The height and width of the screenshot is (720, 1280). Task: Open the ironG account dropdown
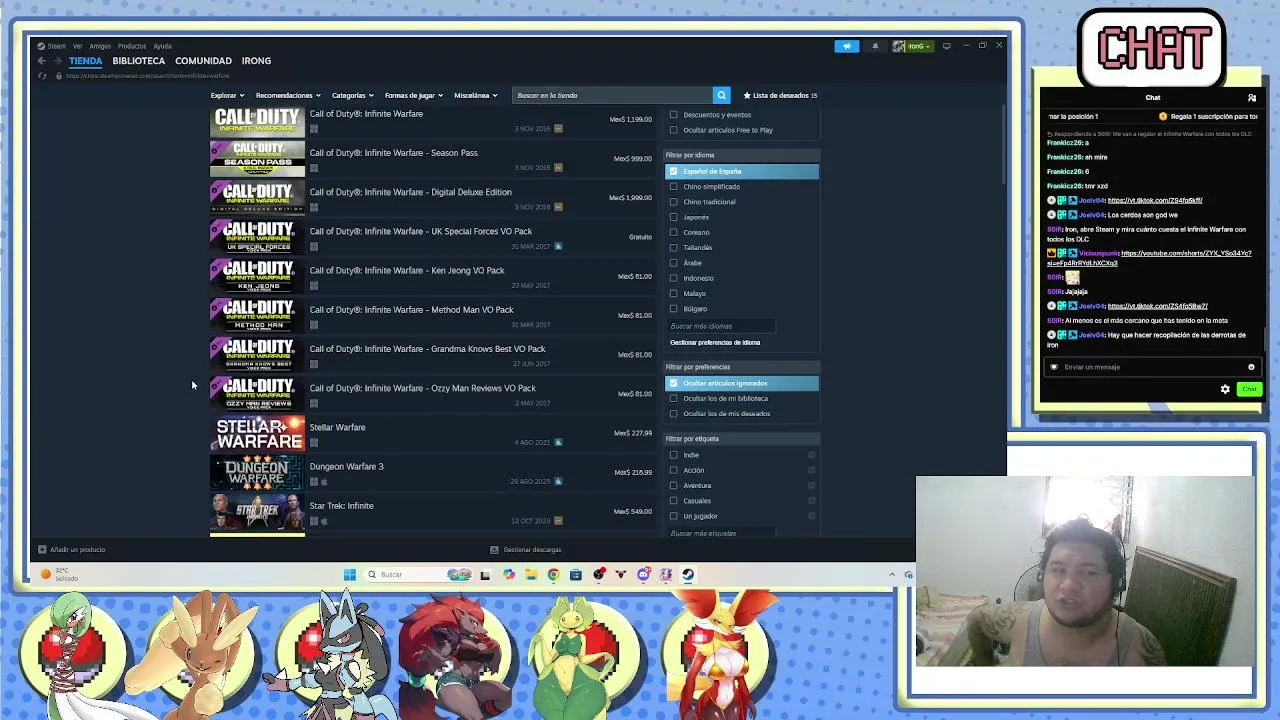[x=913, y=46]
